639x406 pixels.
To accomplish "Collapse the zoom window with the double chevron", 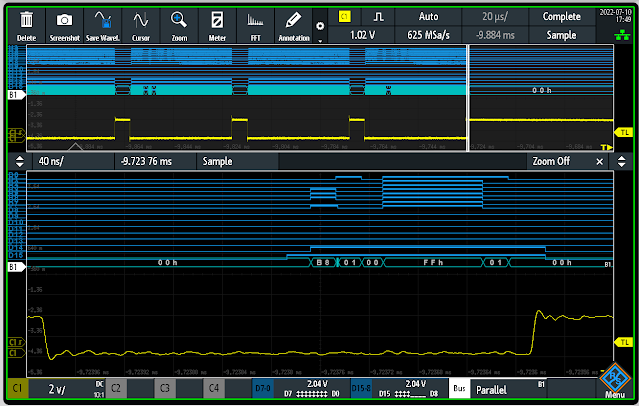I will point(19,161).
